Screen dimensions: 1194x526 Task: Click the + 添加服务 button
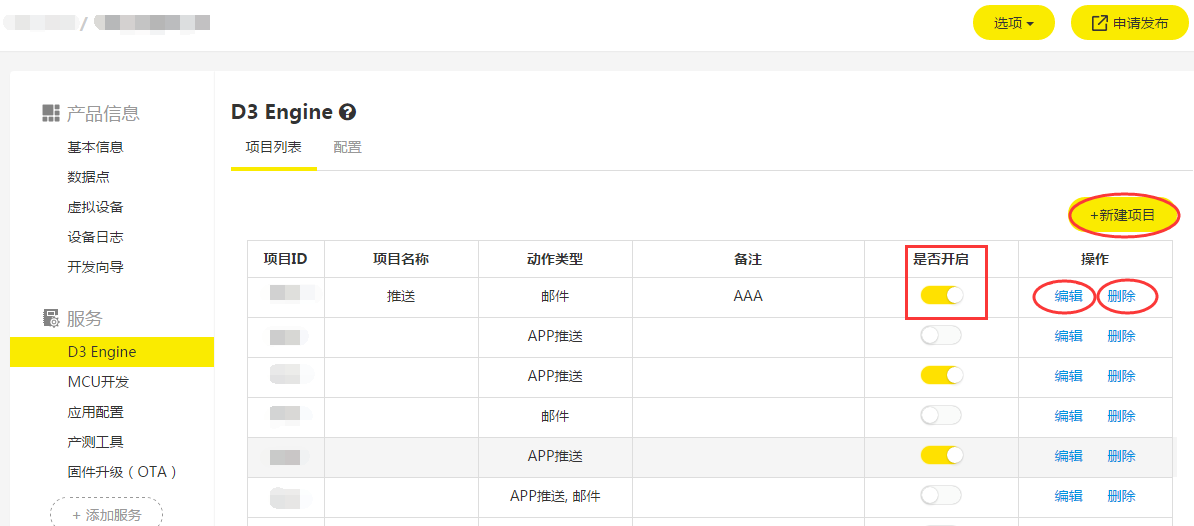(x=106, y=514)
